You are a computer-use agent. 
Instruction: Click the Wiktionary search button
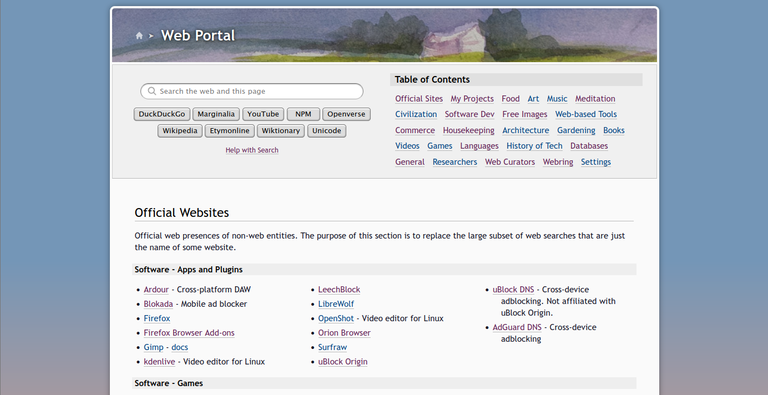pos(281,131)
